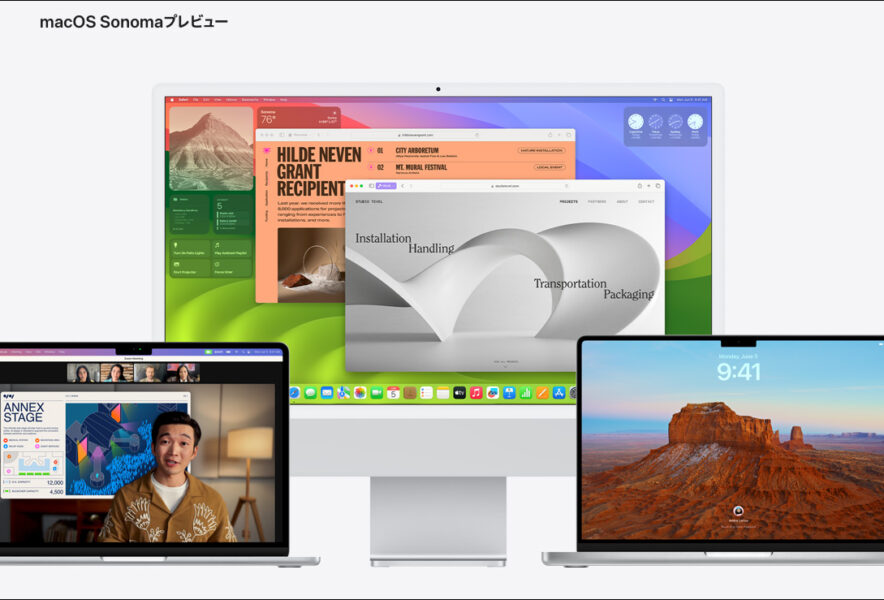The width and height of the screenshot is (884, 600).
Task: Launch FaceTime from the iMac dock
Action: pyautogui.click(x=377, y=392)
